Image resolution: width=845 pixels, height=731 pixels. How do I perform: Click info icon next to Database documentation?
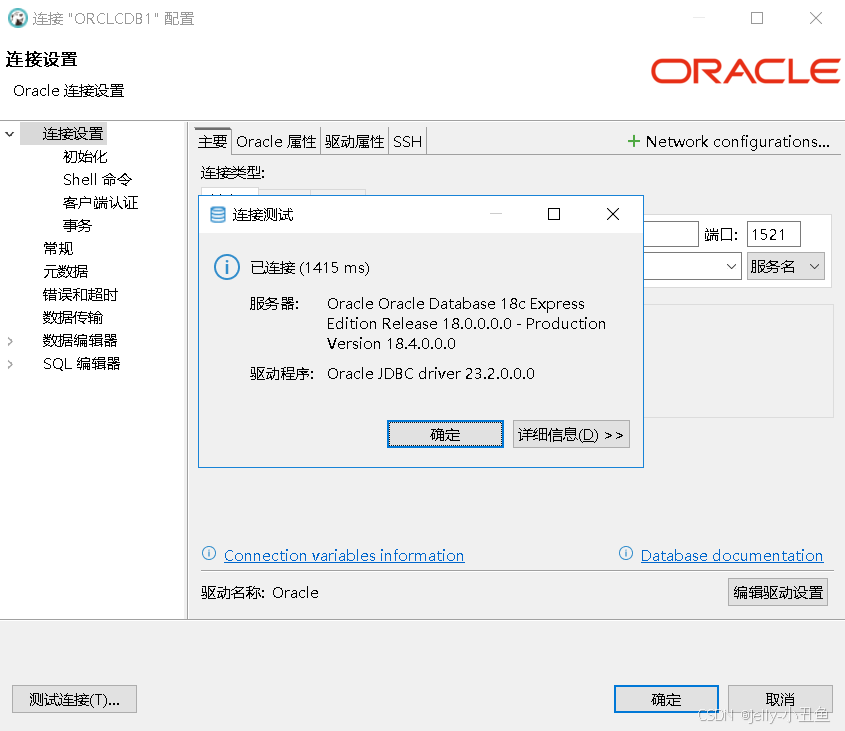[x=626, y=553]
